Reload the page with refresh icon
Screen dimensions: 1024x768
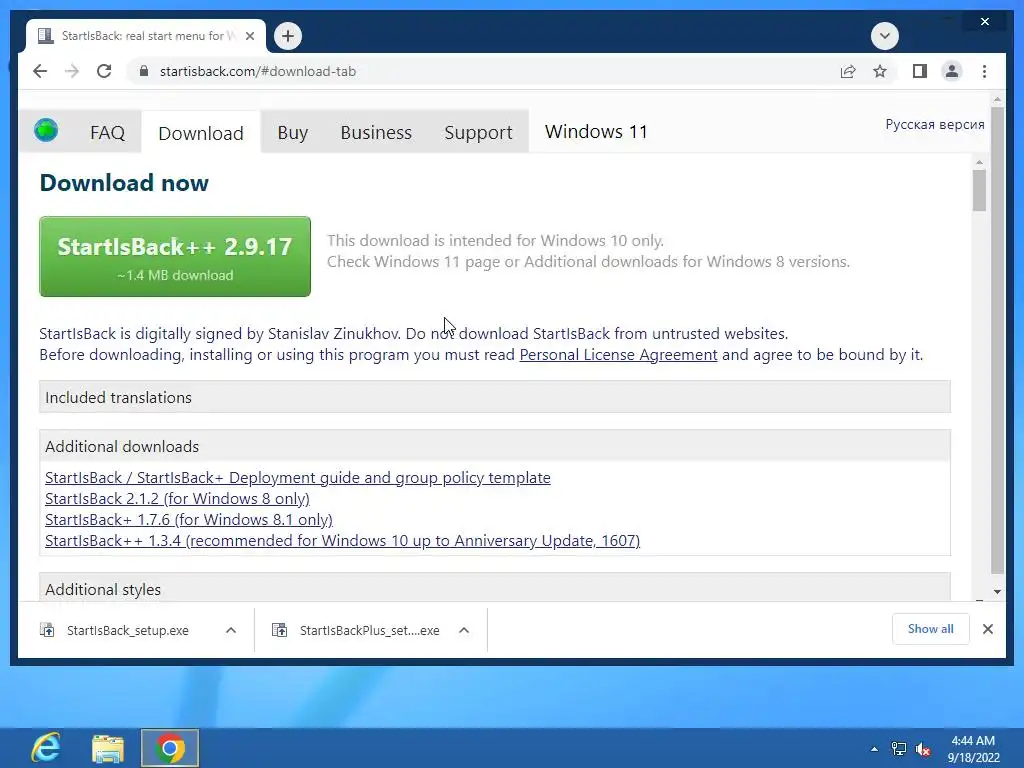click(104, 71)
